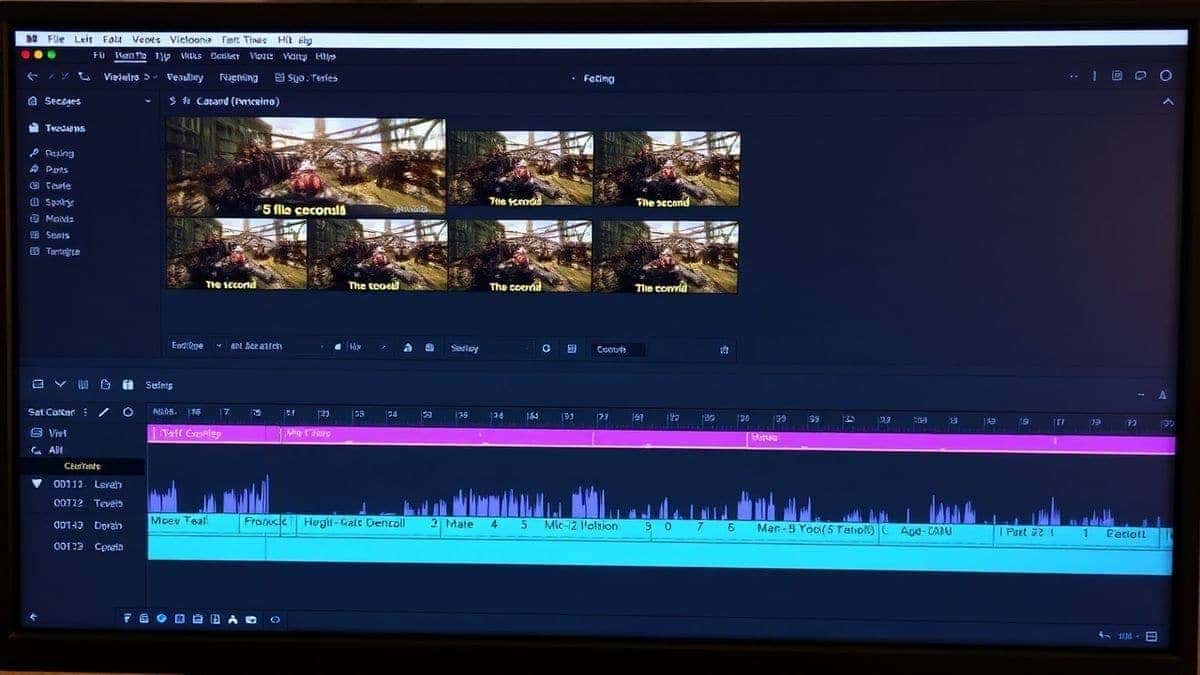Click the warning triangle icon at timeline right
The width and height of the screenshot is (1200, 675).
click(1162, 395)
